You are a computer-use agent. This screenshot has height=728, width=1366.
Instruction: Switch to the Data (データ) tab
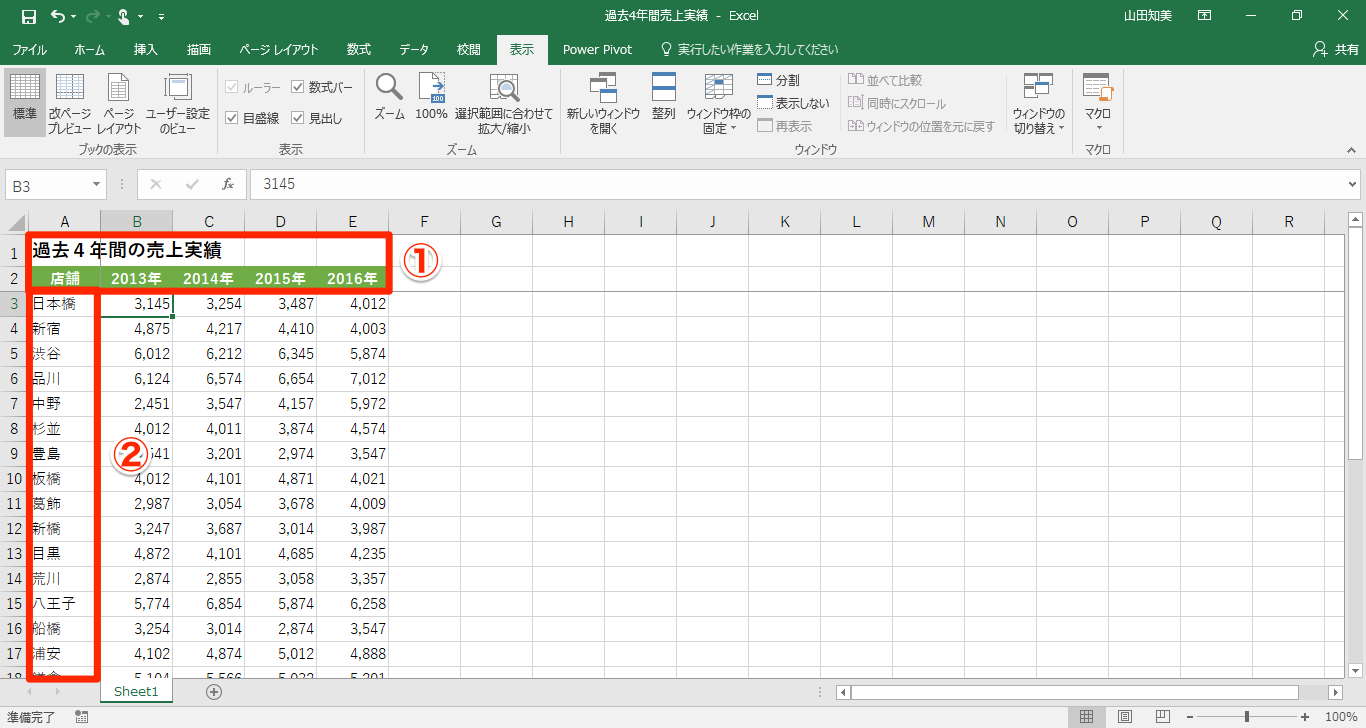click(x=414, y=49)
